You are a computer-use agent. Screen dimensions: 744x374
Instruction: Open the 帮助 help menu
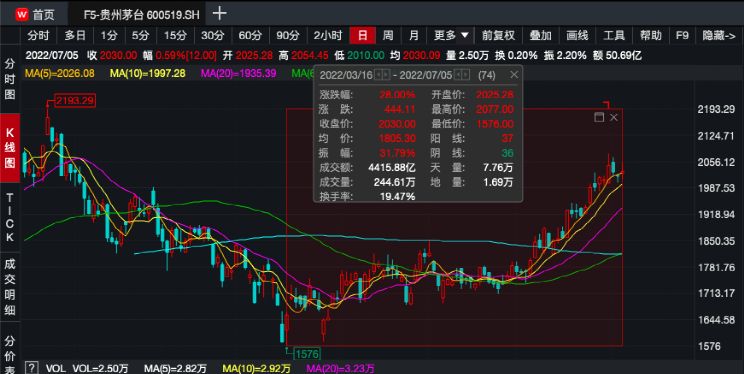tap(651, 36)
